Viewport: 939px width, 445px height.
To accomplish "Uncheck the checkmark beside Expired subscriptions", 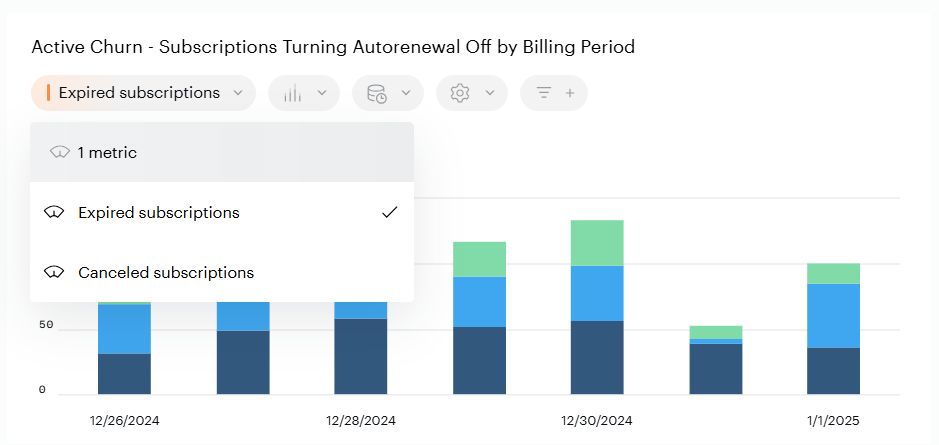I will 390,212.
